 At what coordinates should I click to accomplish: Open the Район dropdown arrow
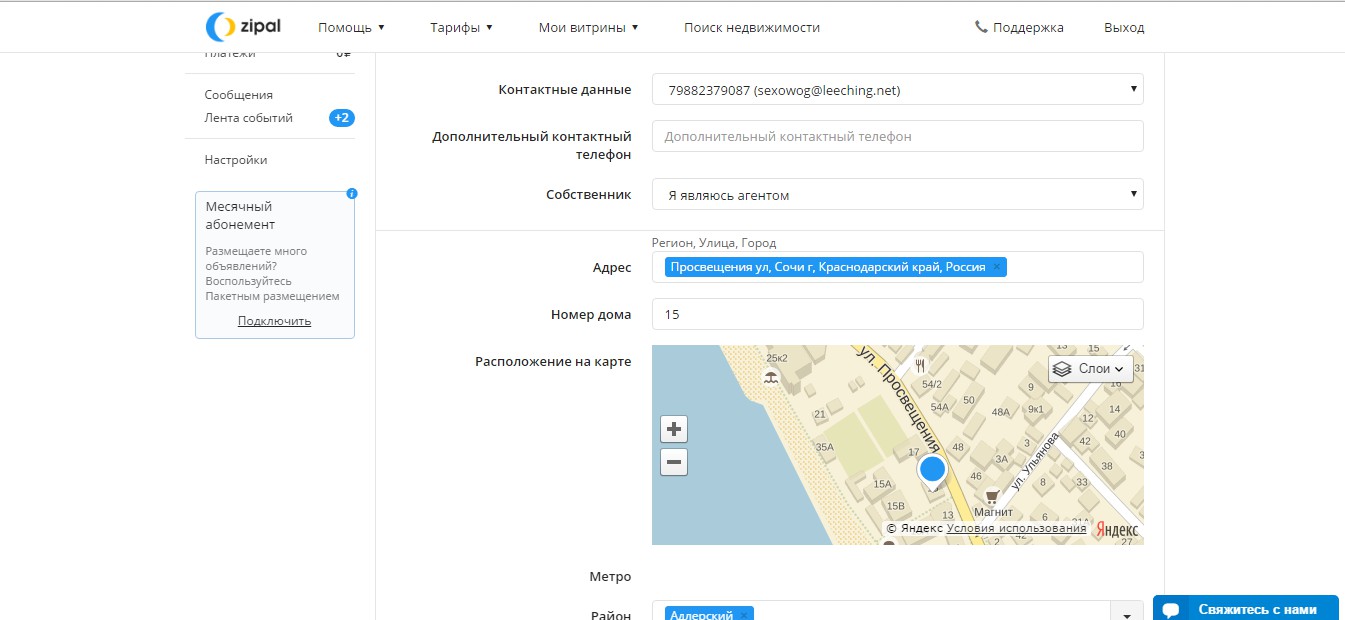pos(1127,614)
